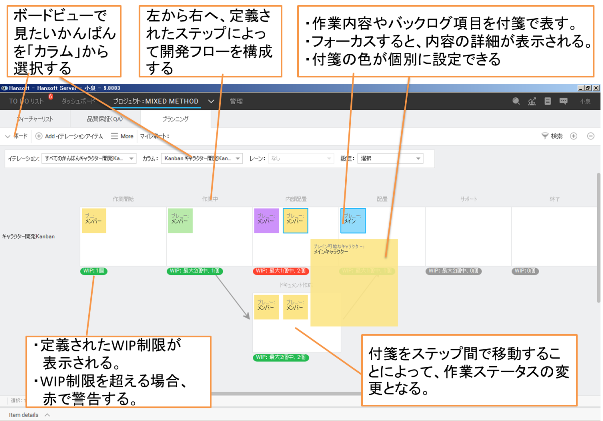
Task: Click the large expanded yellow sticky detail
Action: point(354,283)
